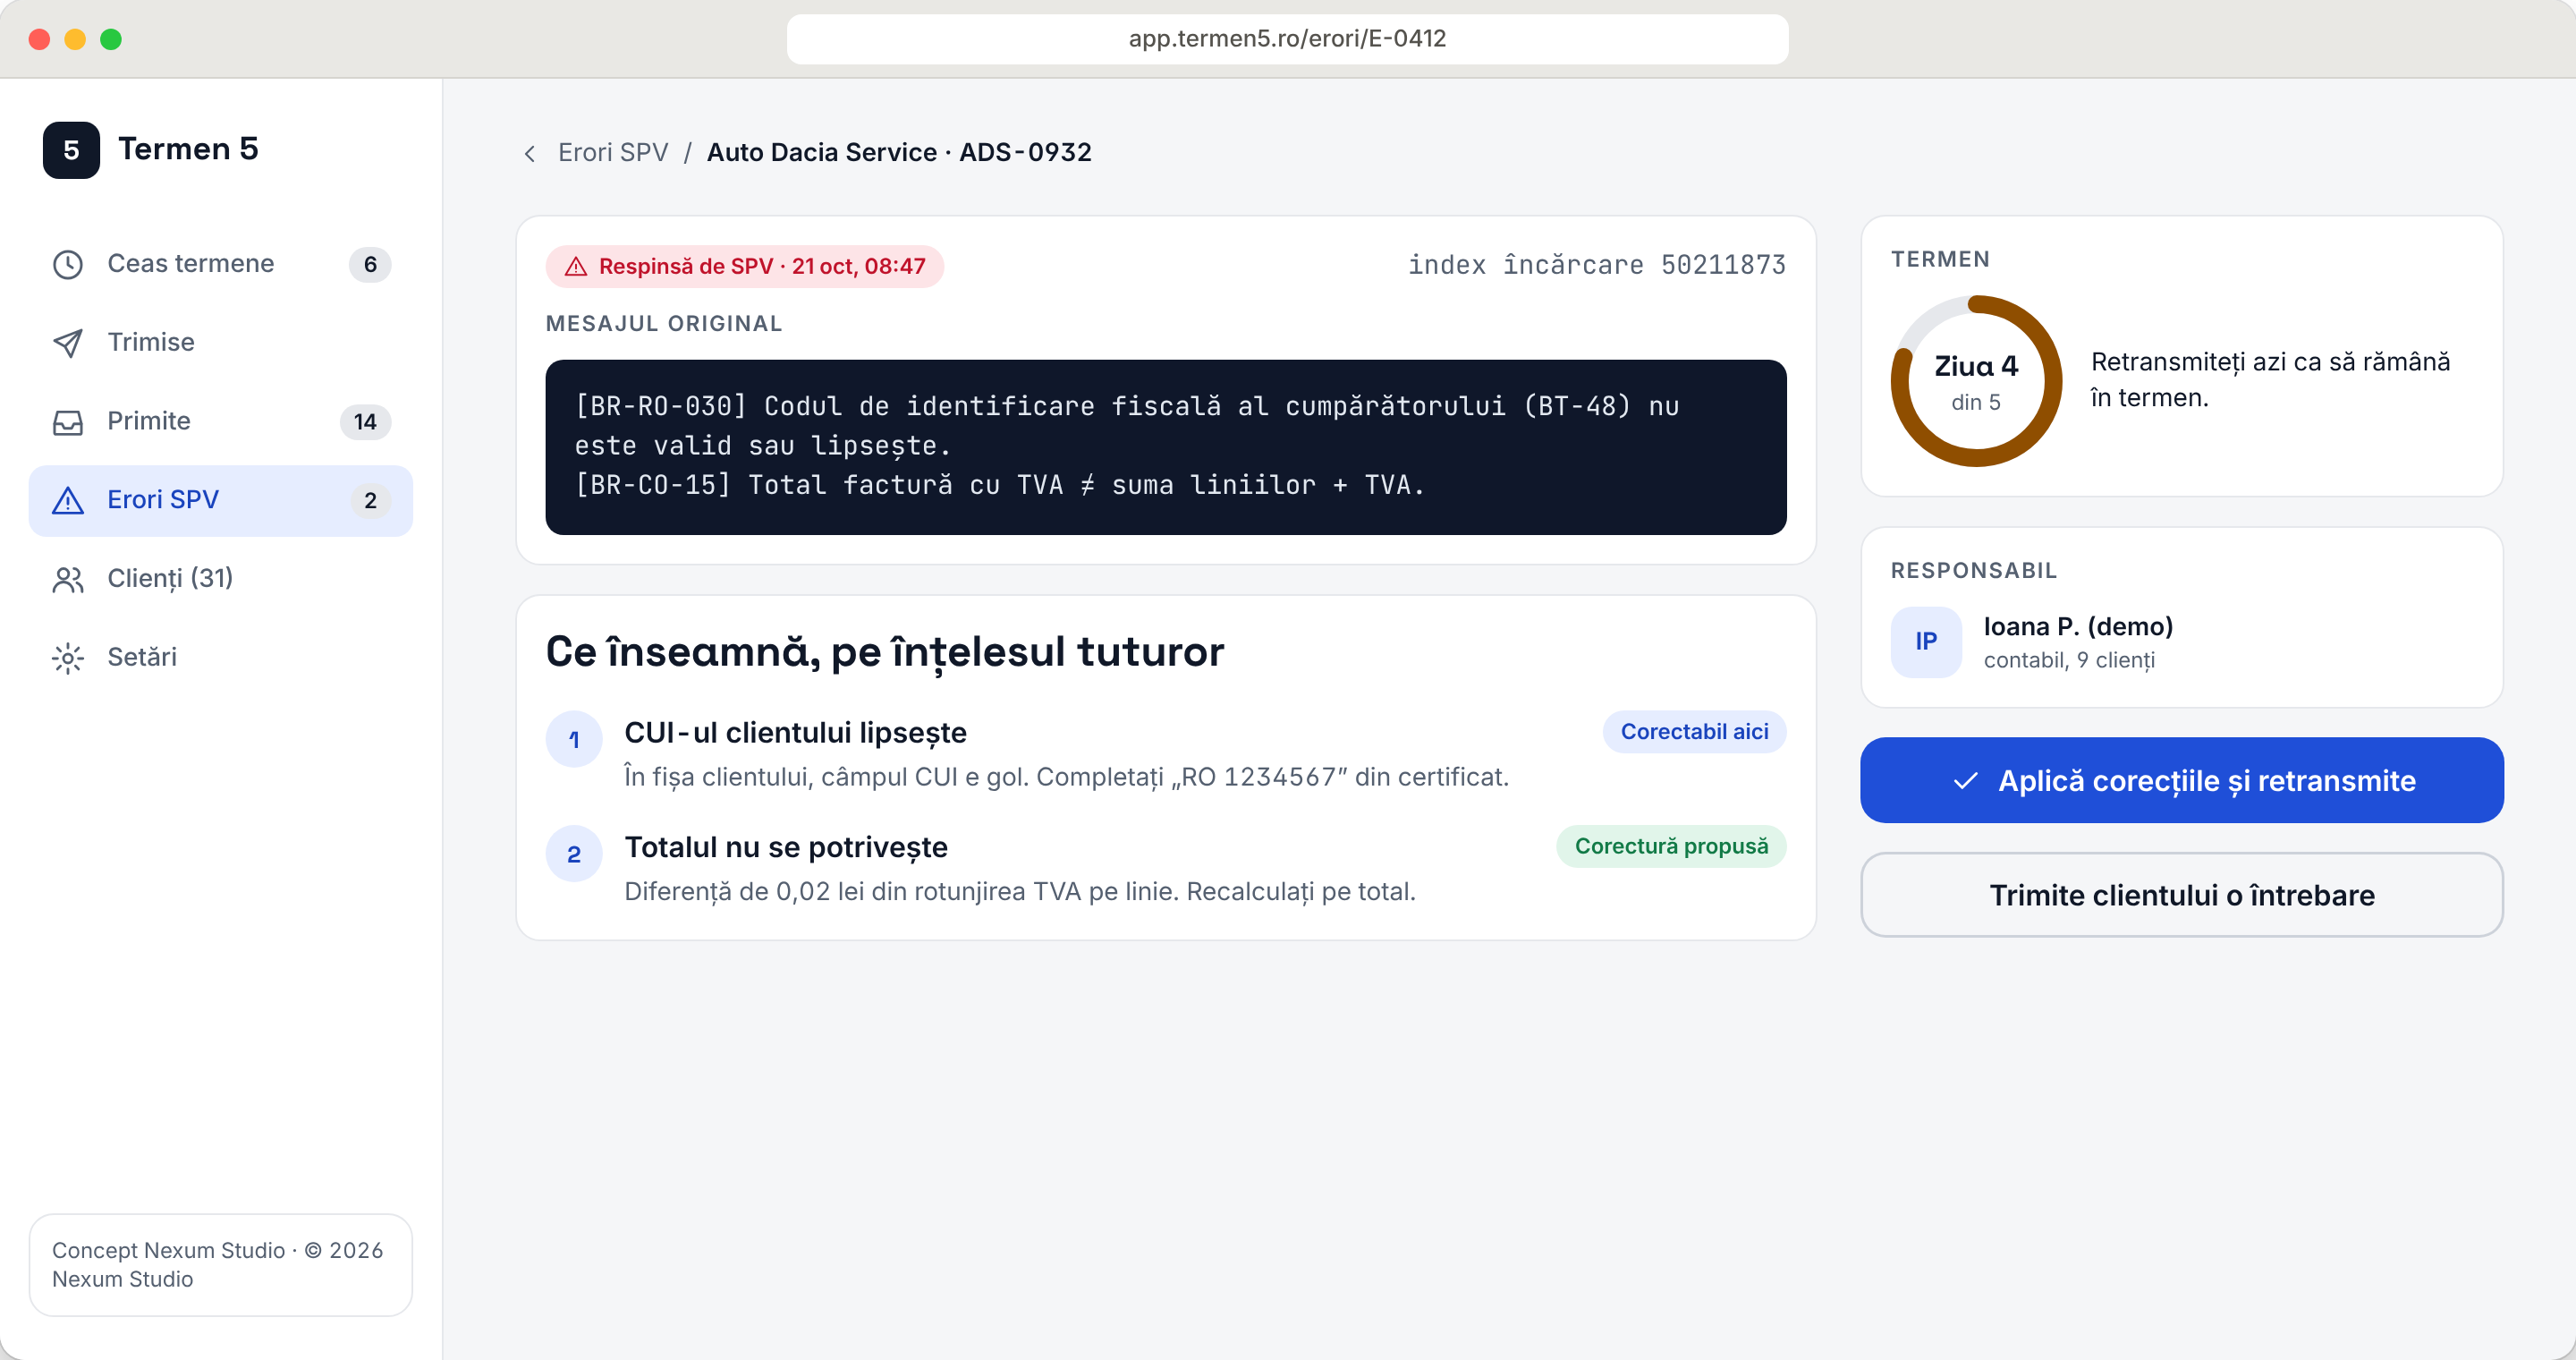
Task: Click text Retransmiteți azi ca să rămână în termen
Action: 2270,380
